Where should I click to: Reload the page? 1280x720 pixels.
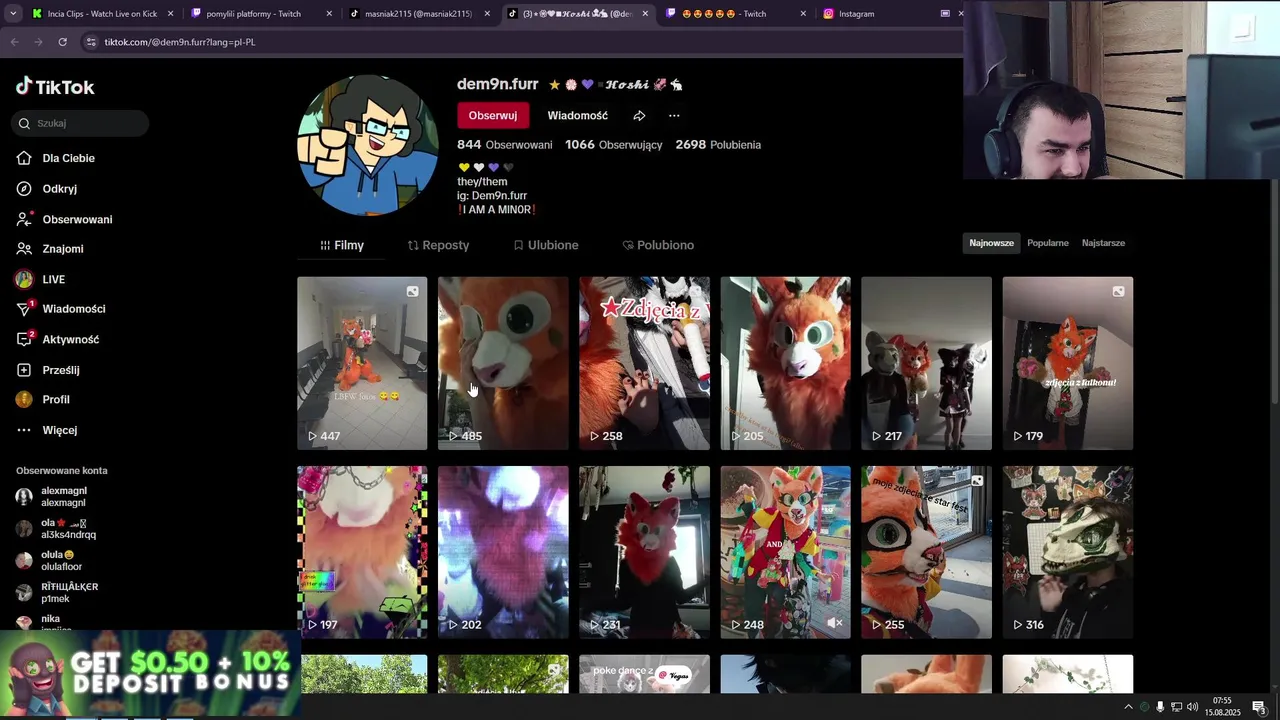click(x=62, y=42)
